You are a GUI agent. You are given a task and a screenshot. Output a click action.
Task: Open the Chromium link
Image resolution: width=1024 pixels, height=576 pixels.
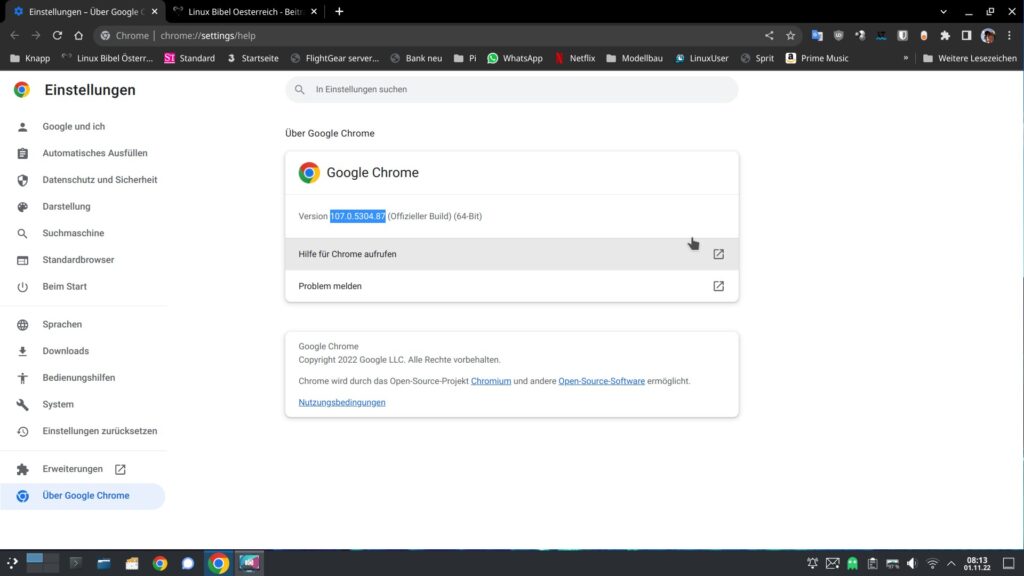point(491,381)
